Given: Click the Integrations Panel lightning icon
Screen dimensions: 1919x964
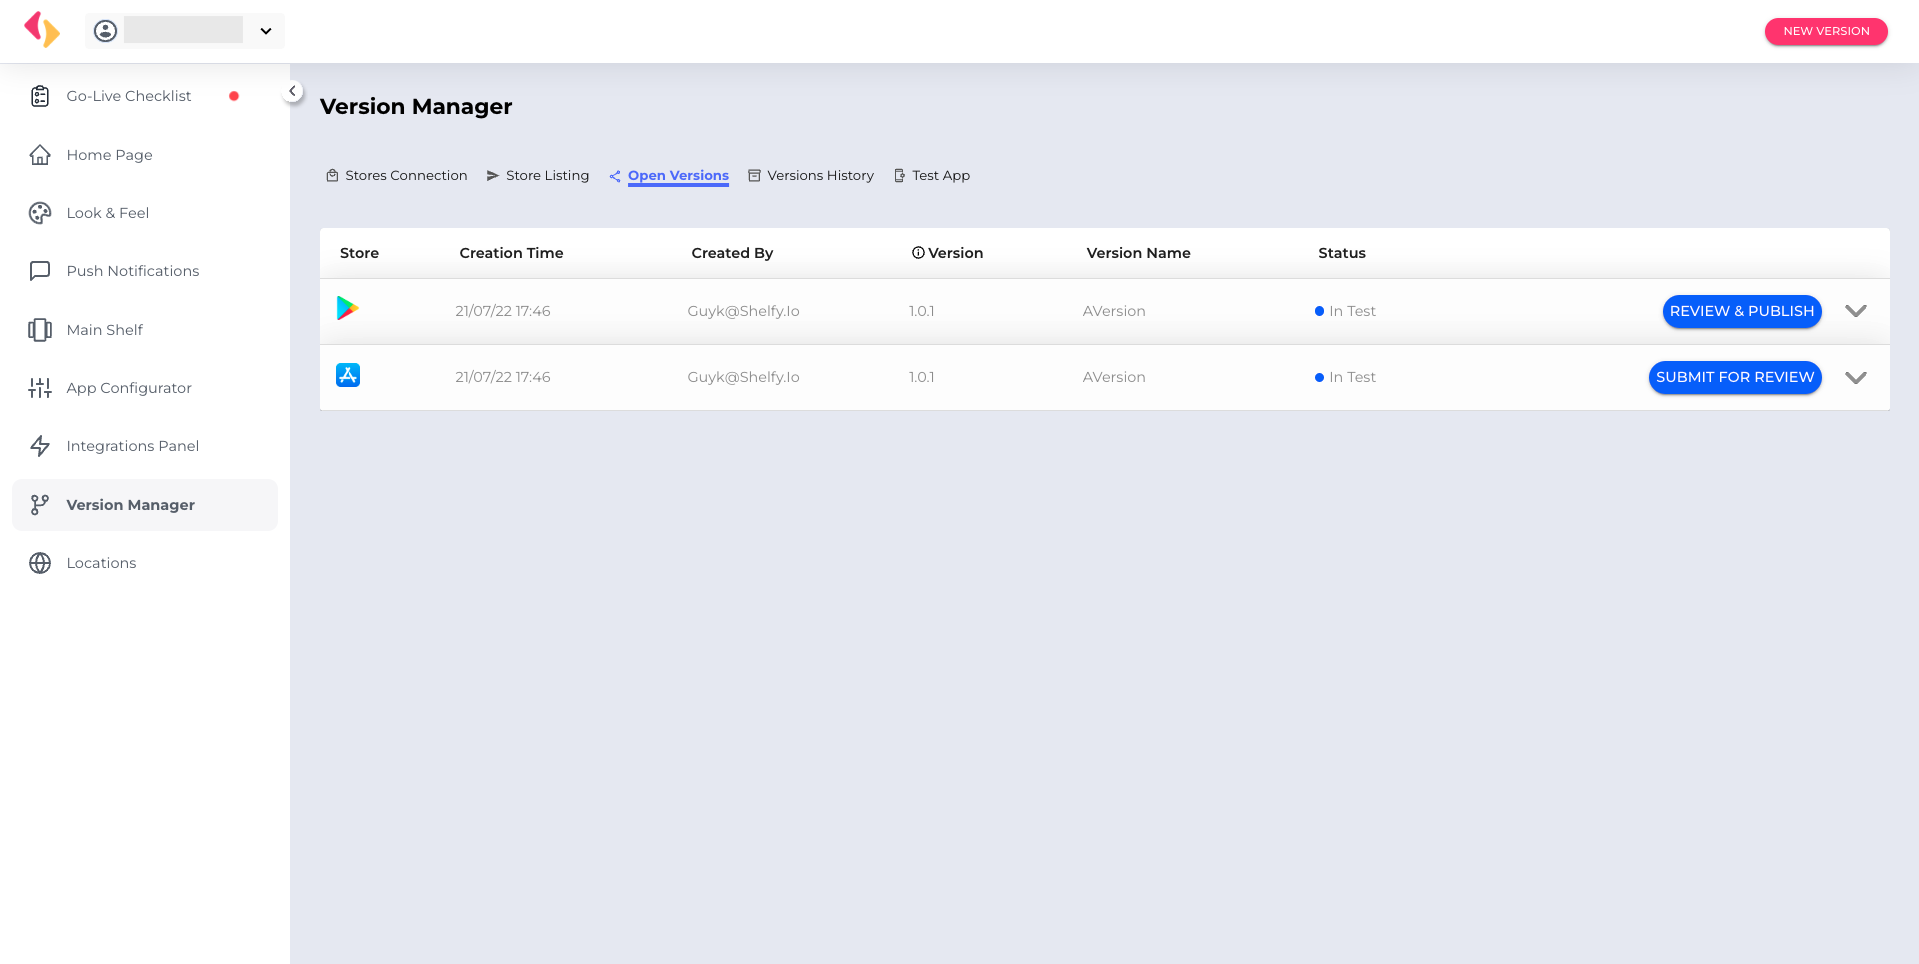Looking at the screenshot, I should tap(40, 446).
